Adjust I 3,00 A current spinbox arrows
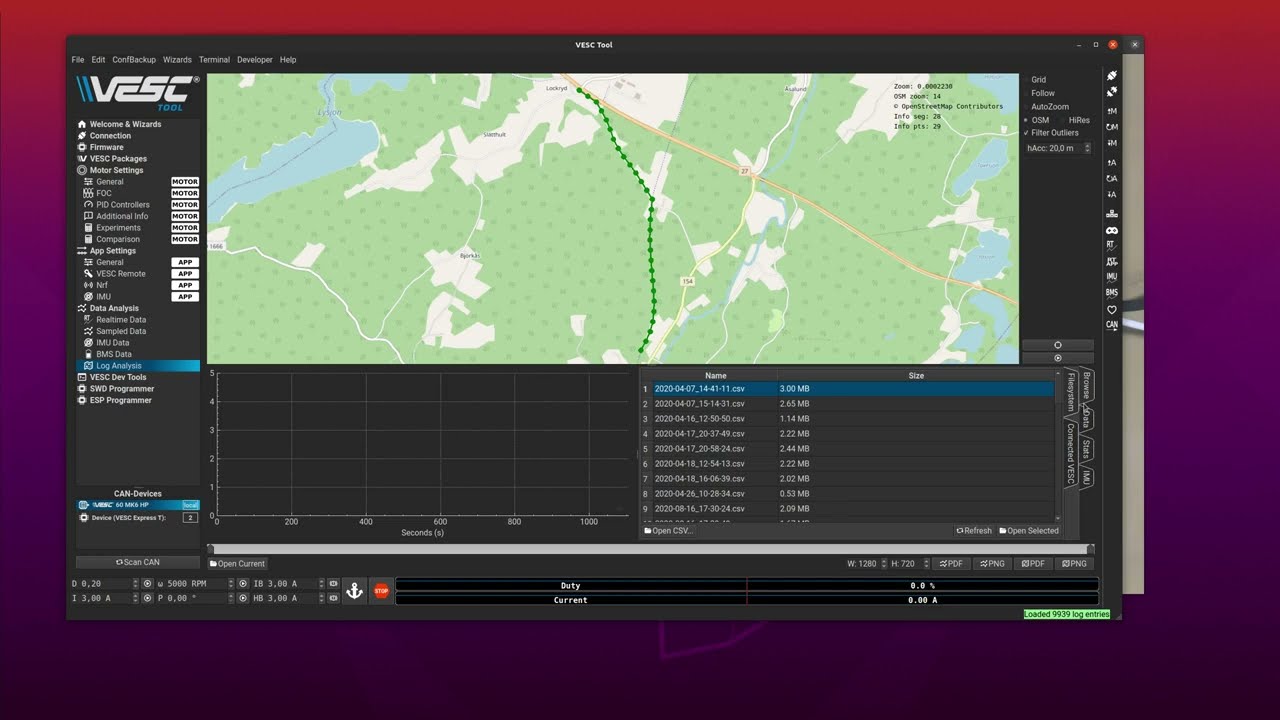This screenshot has height=720, width=1280. 135,598
